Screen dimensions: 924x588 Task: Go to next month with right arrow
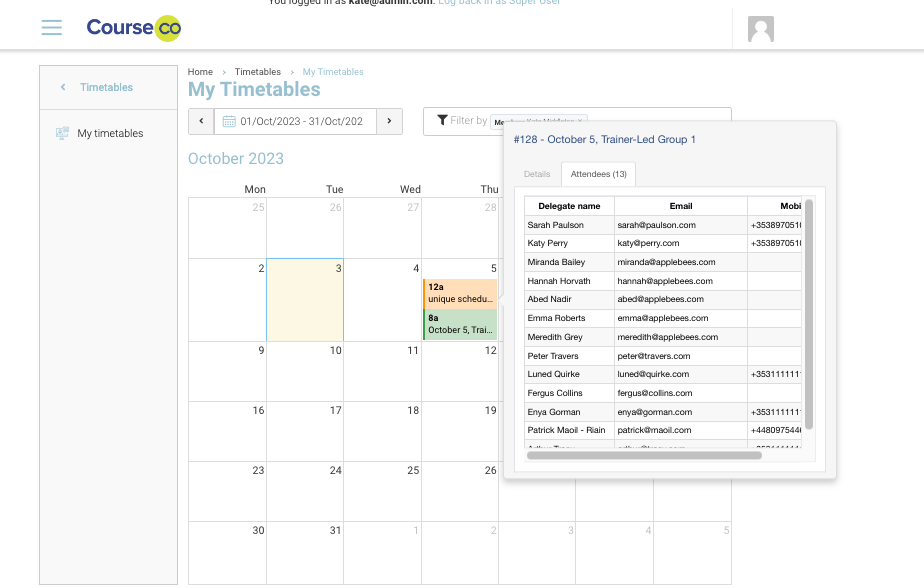(x=389, y=121)
